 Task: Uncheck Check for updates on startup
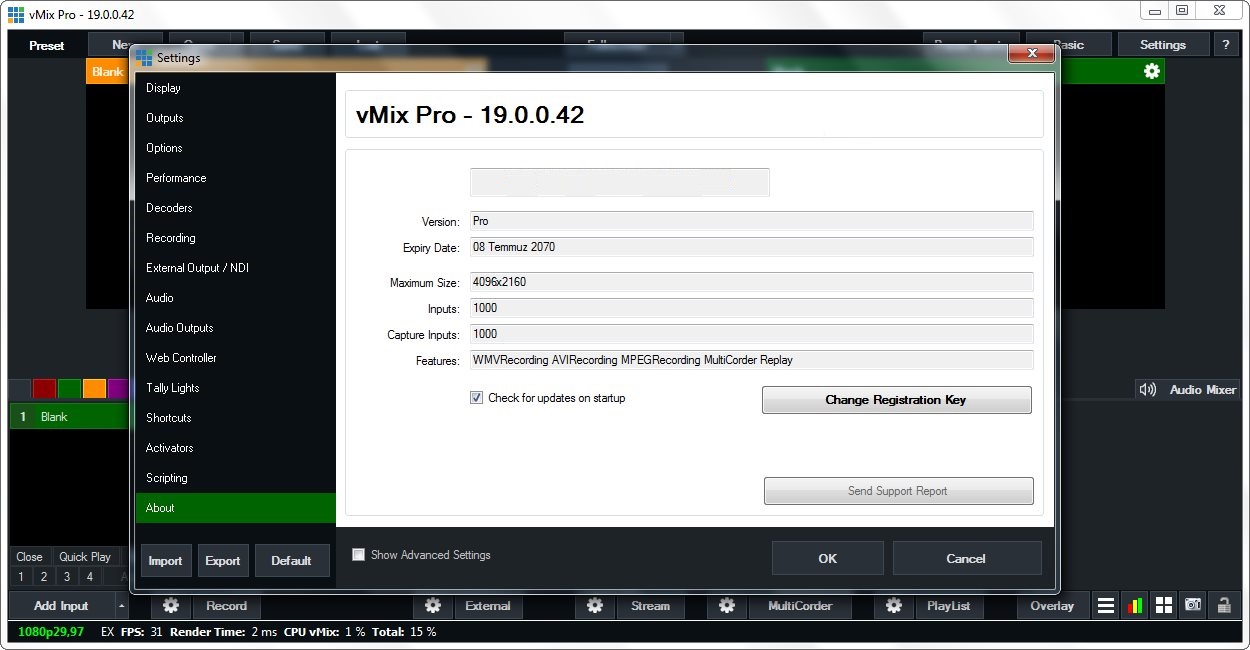(476, 398)
